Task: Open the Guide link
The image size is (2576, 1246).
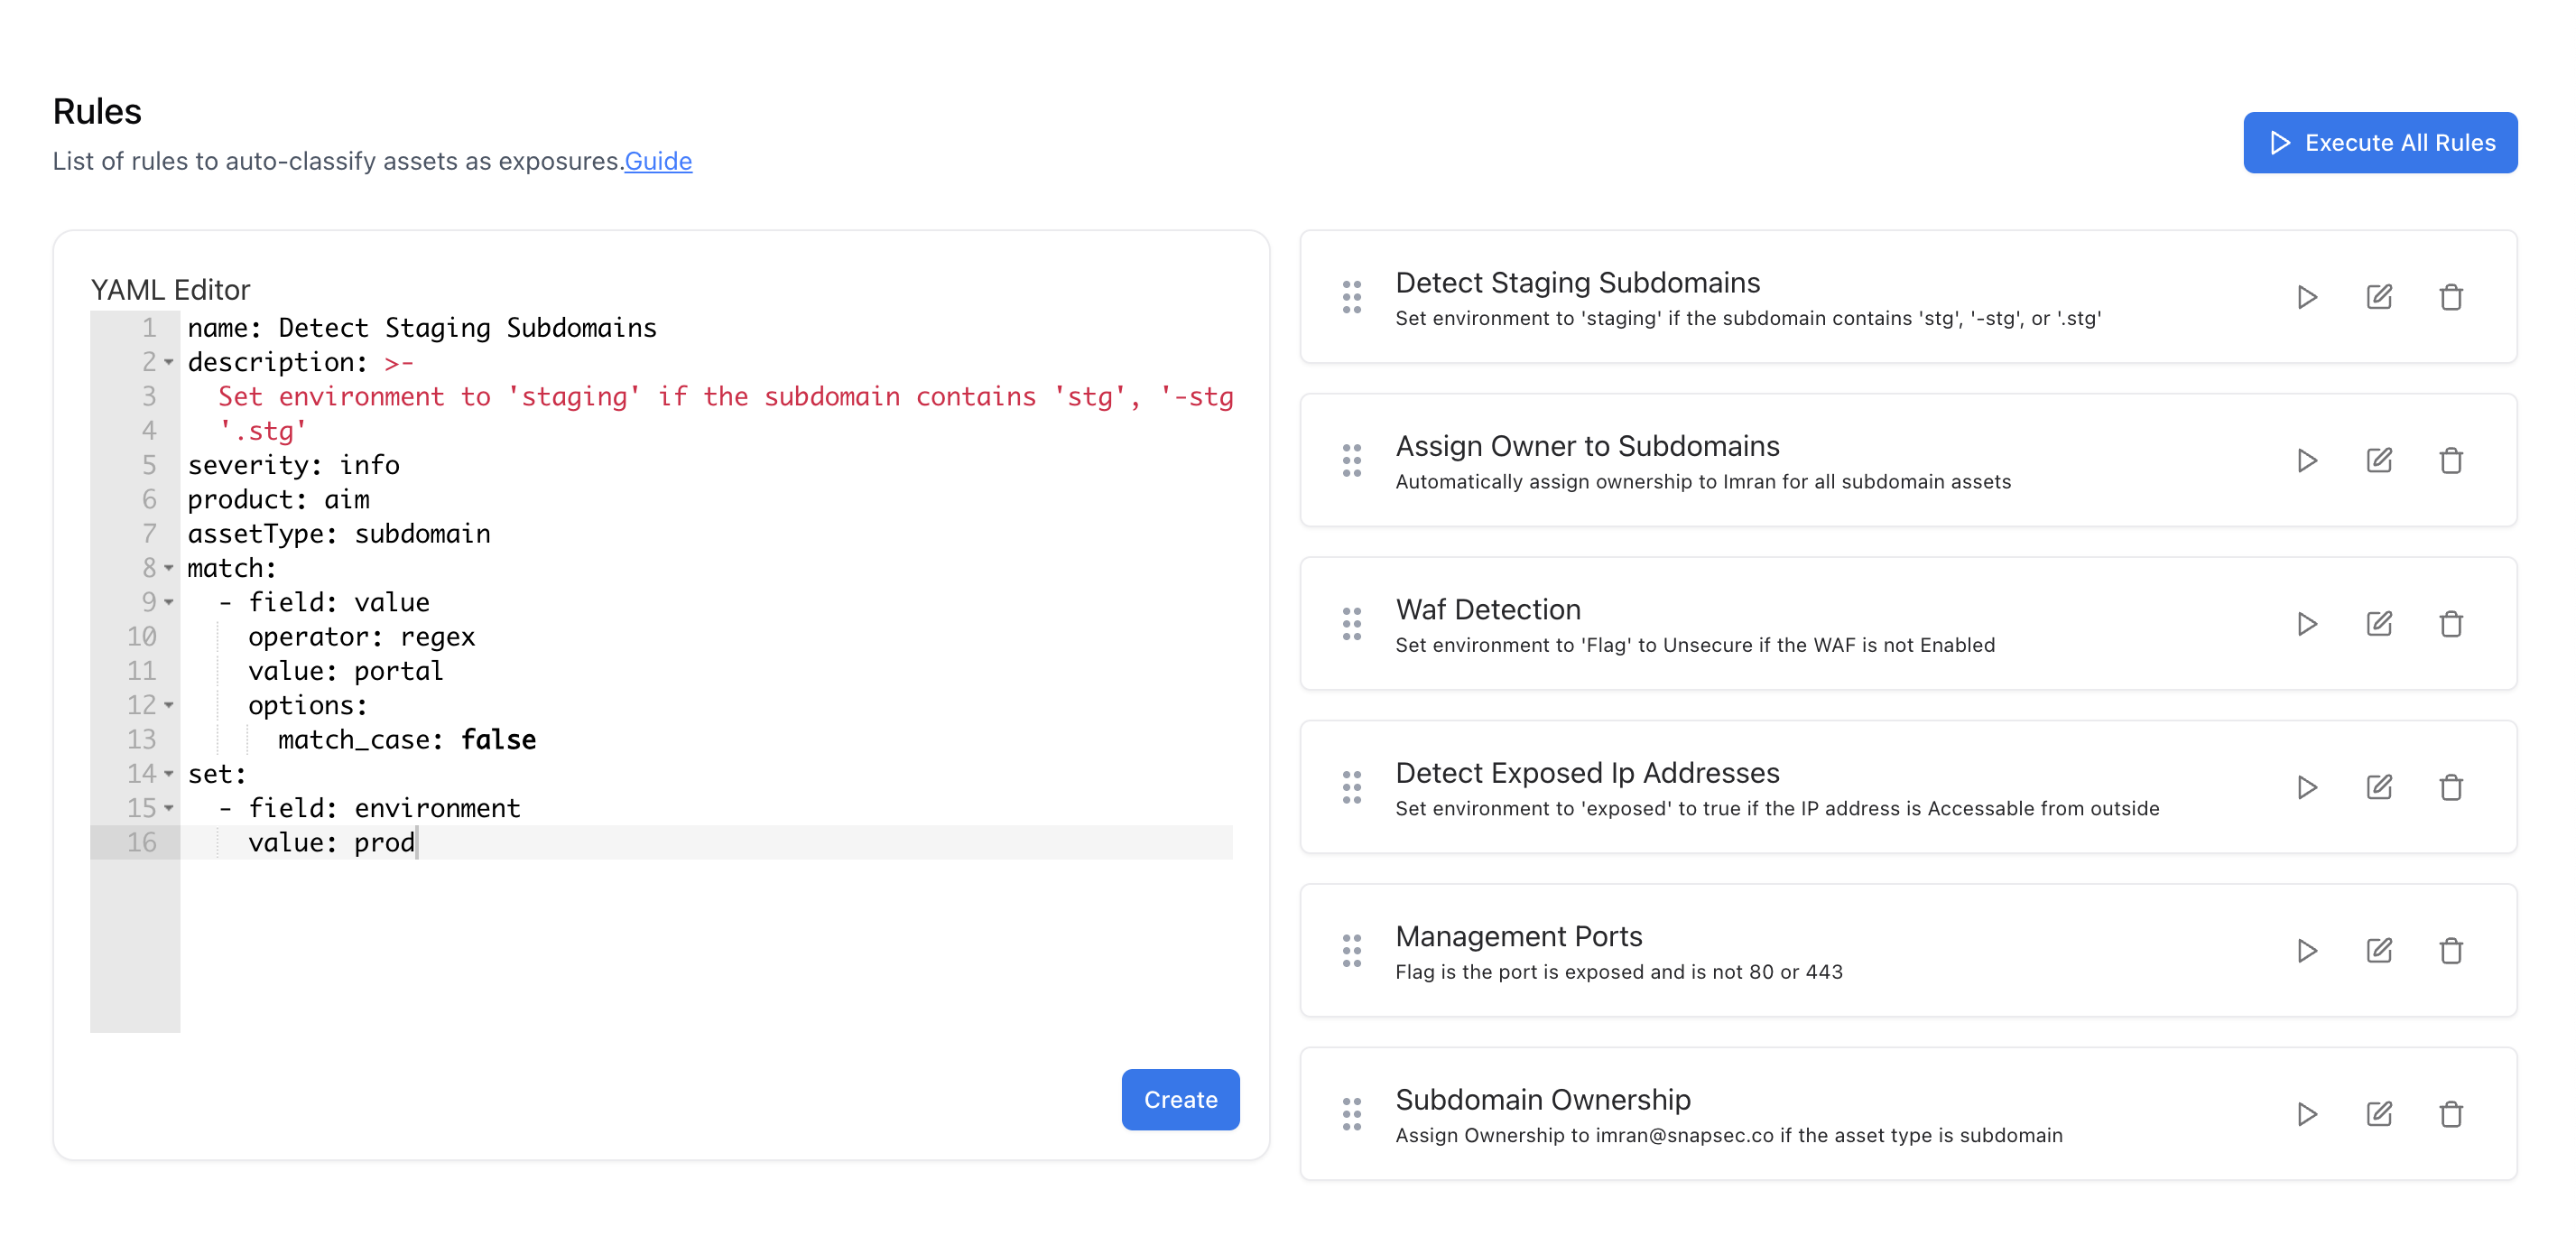Action: point(657,161)
